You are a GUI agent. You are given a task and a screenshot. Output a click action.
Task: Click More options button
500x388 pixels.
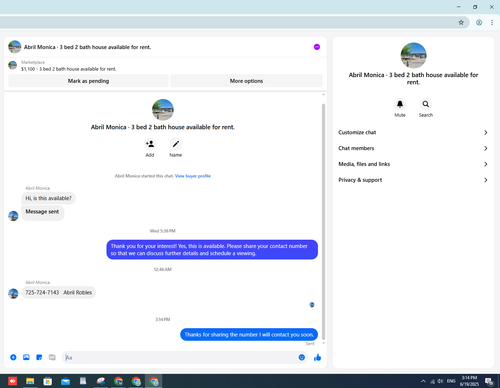click(246, 81)
